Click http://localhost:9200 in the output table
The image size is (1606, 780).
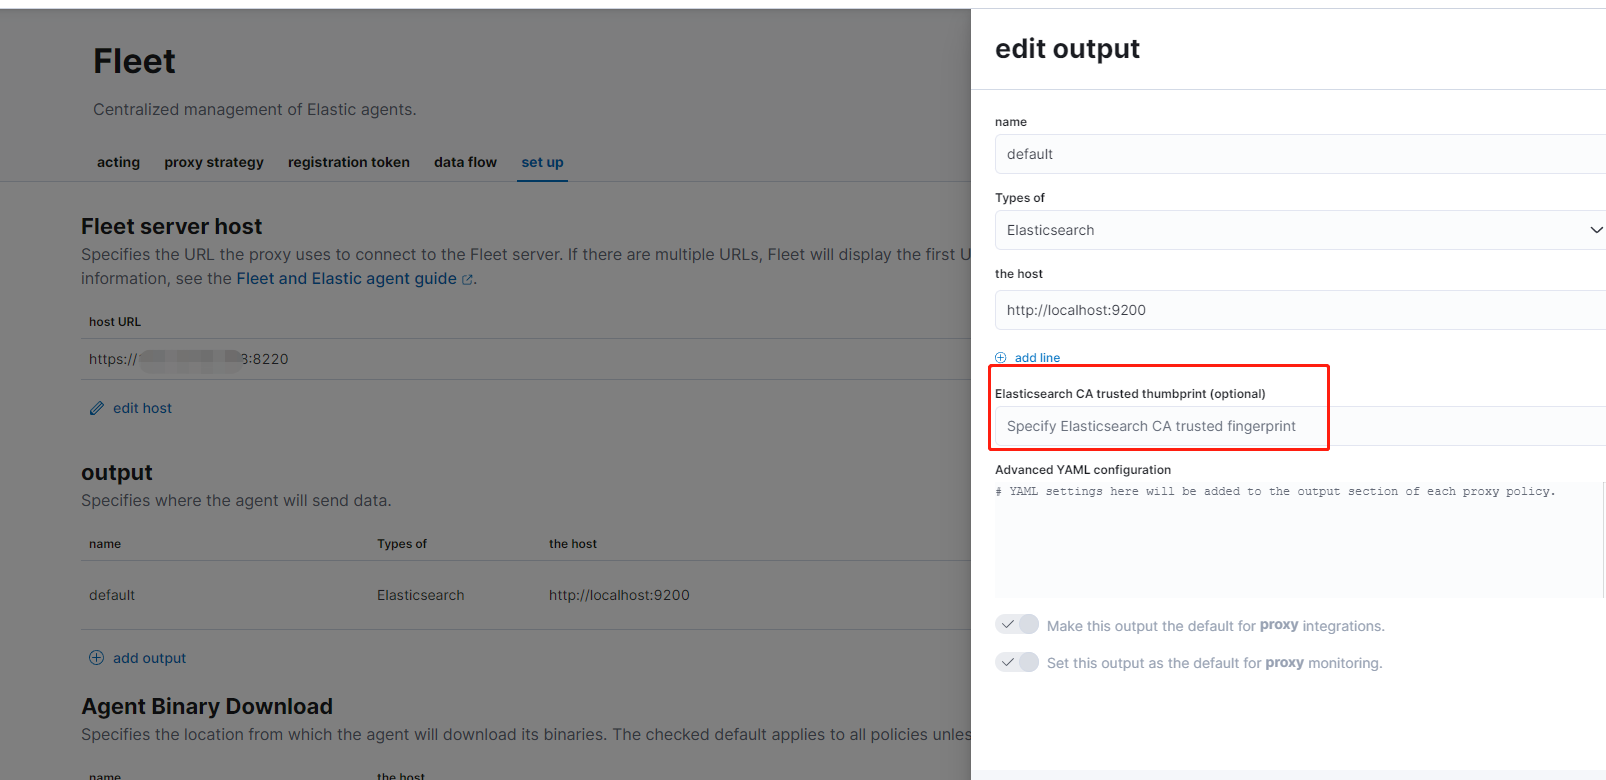coord(619,595)
